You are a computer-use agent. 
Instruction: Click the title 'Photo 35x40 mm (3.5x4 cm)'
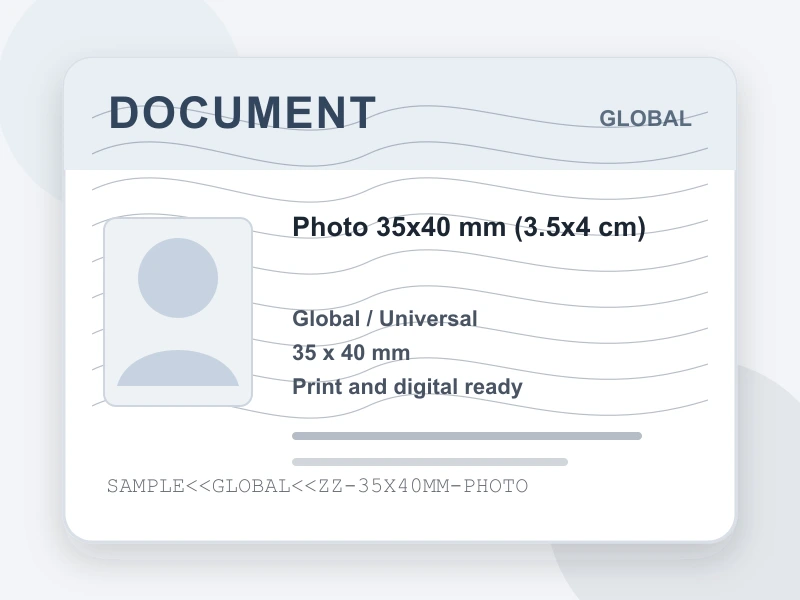pos(469,227)
